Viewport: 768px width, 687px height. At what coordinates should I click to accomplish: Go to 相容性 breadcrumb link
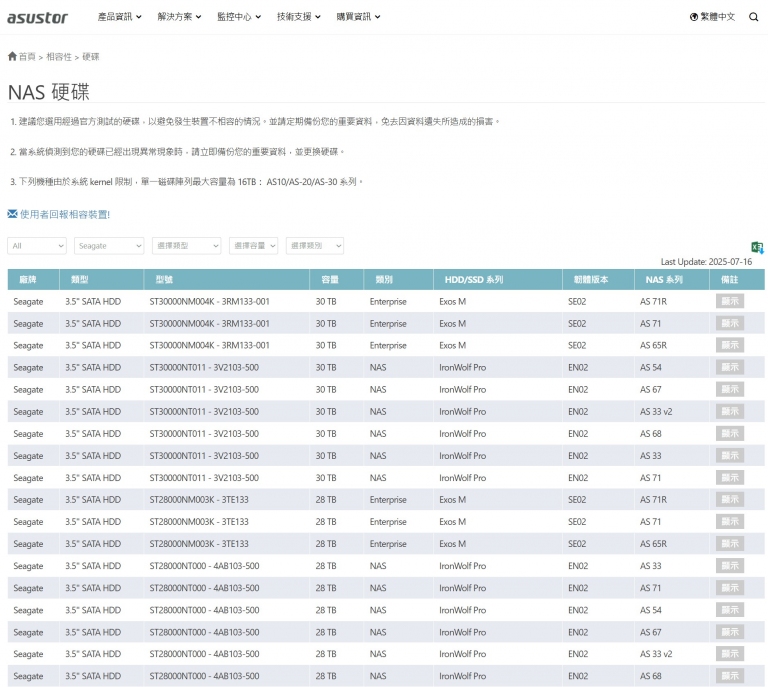pos(59,57)
